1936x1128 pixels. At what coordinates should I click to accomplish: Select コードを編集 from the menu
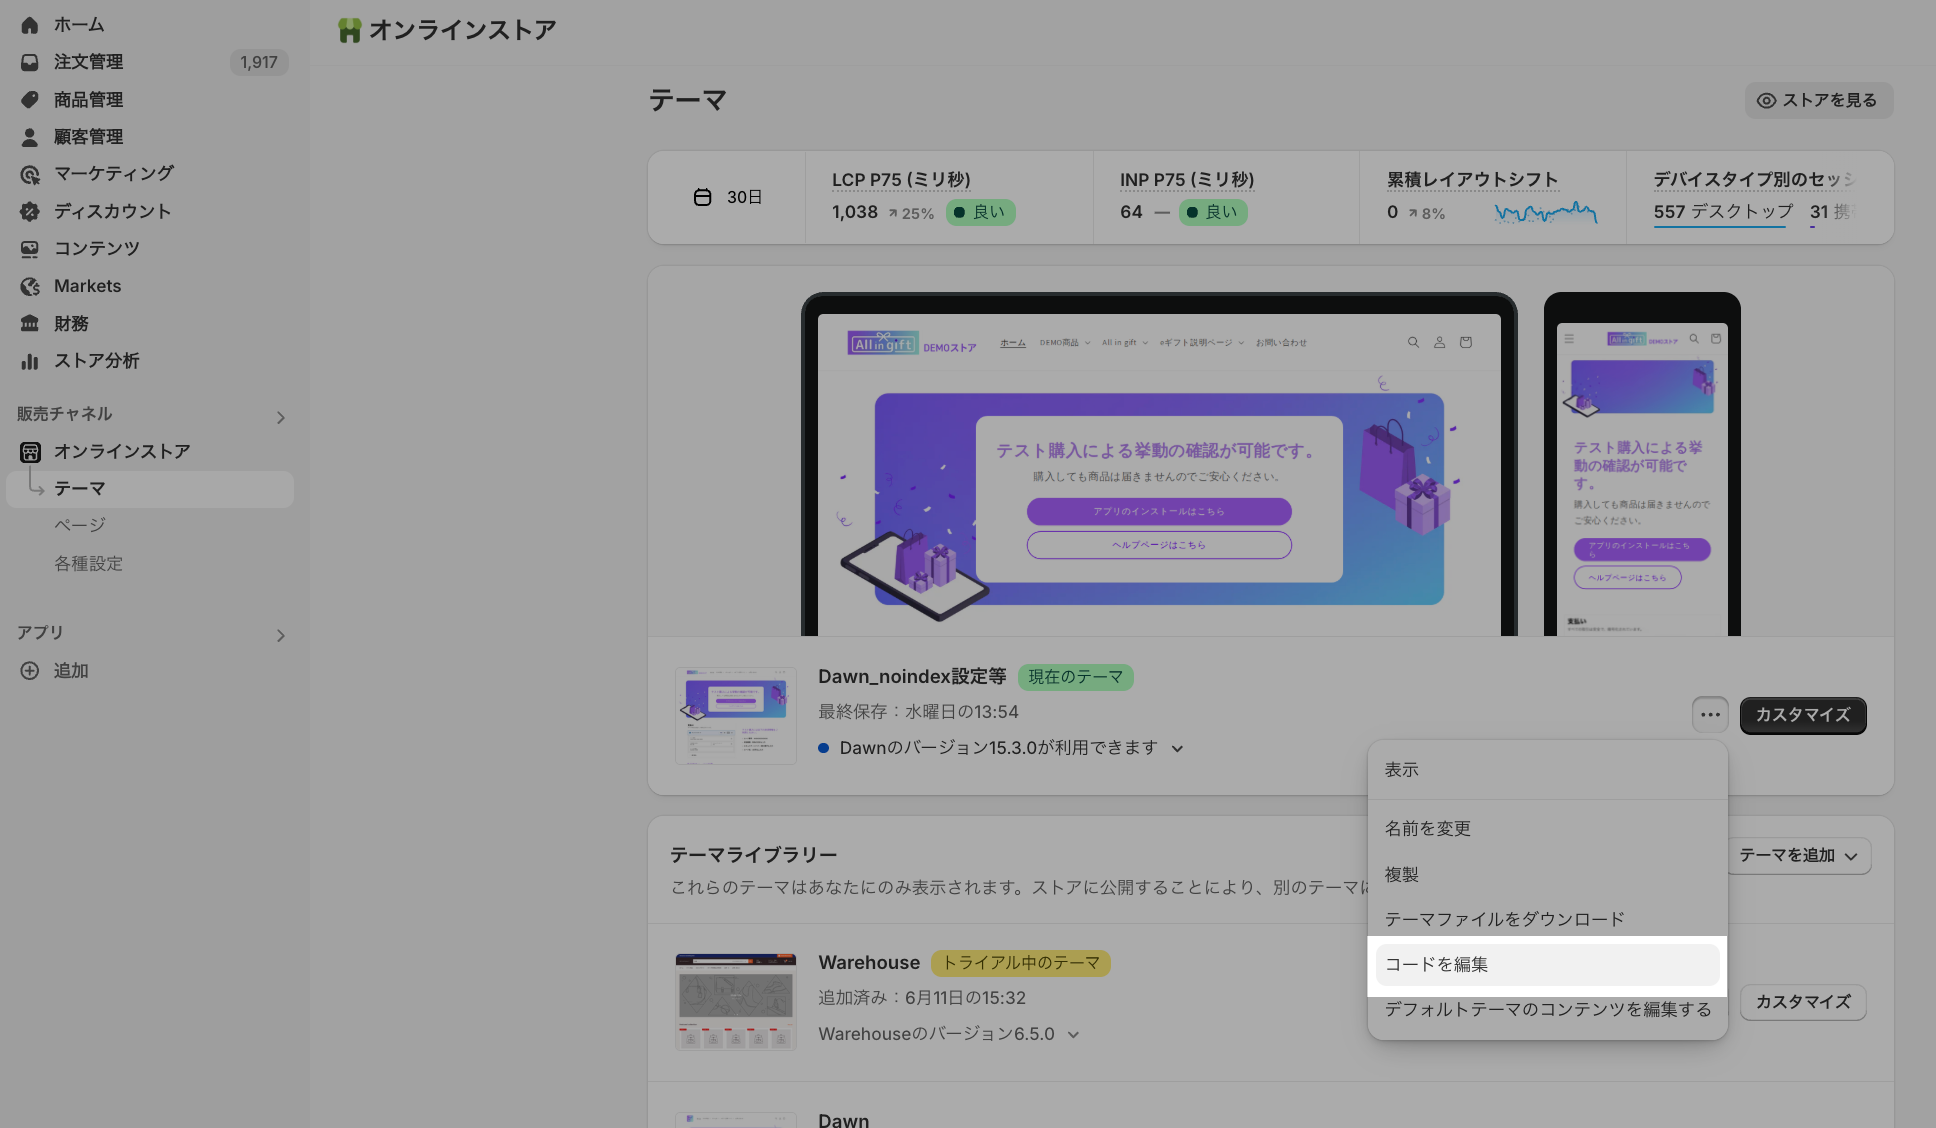[1546, 965]
